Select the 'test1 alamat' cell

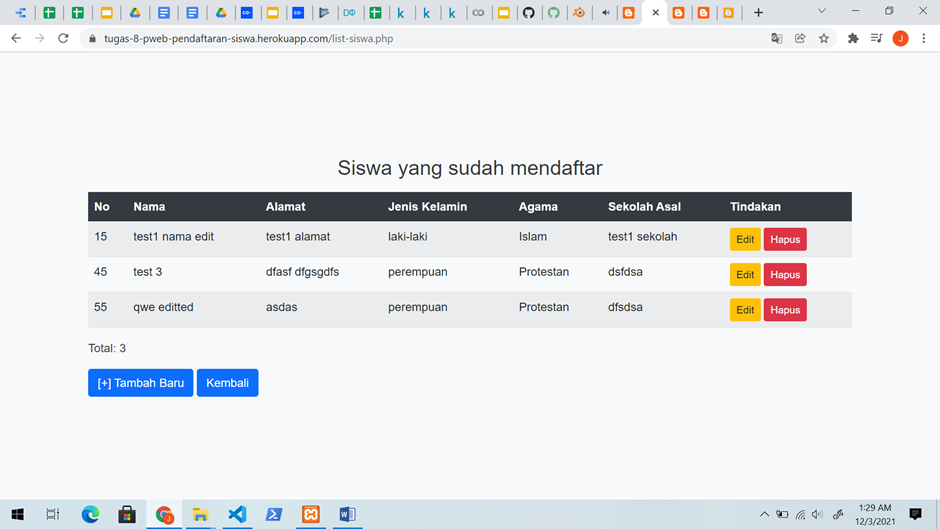(298, 237)
